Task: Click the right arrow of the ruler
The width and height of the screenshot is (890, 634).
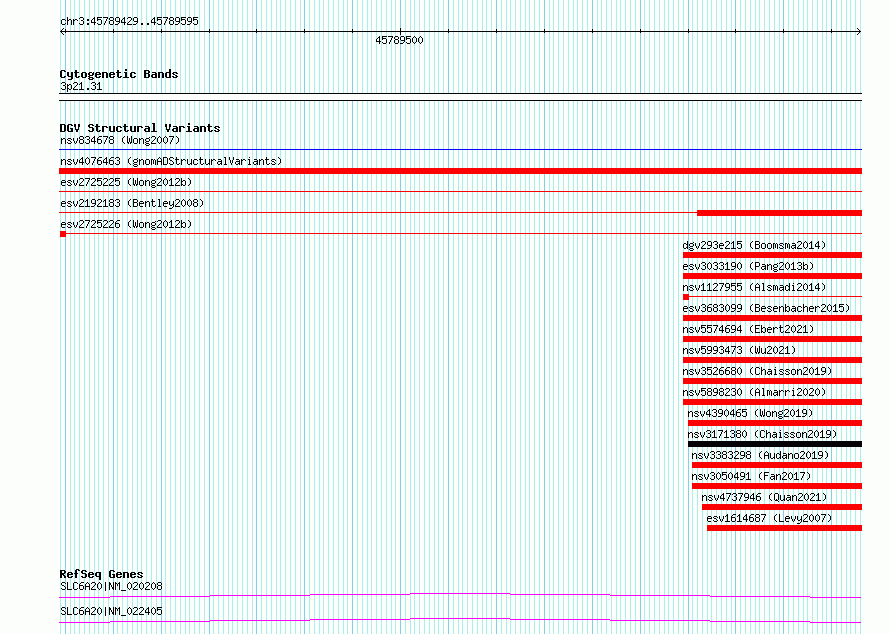Action: pos(859,32)
